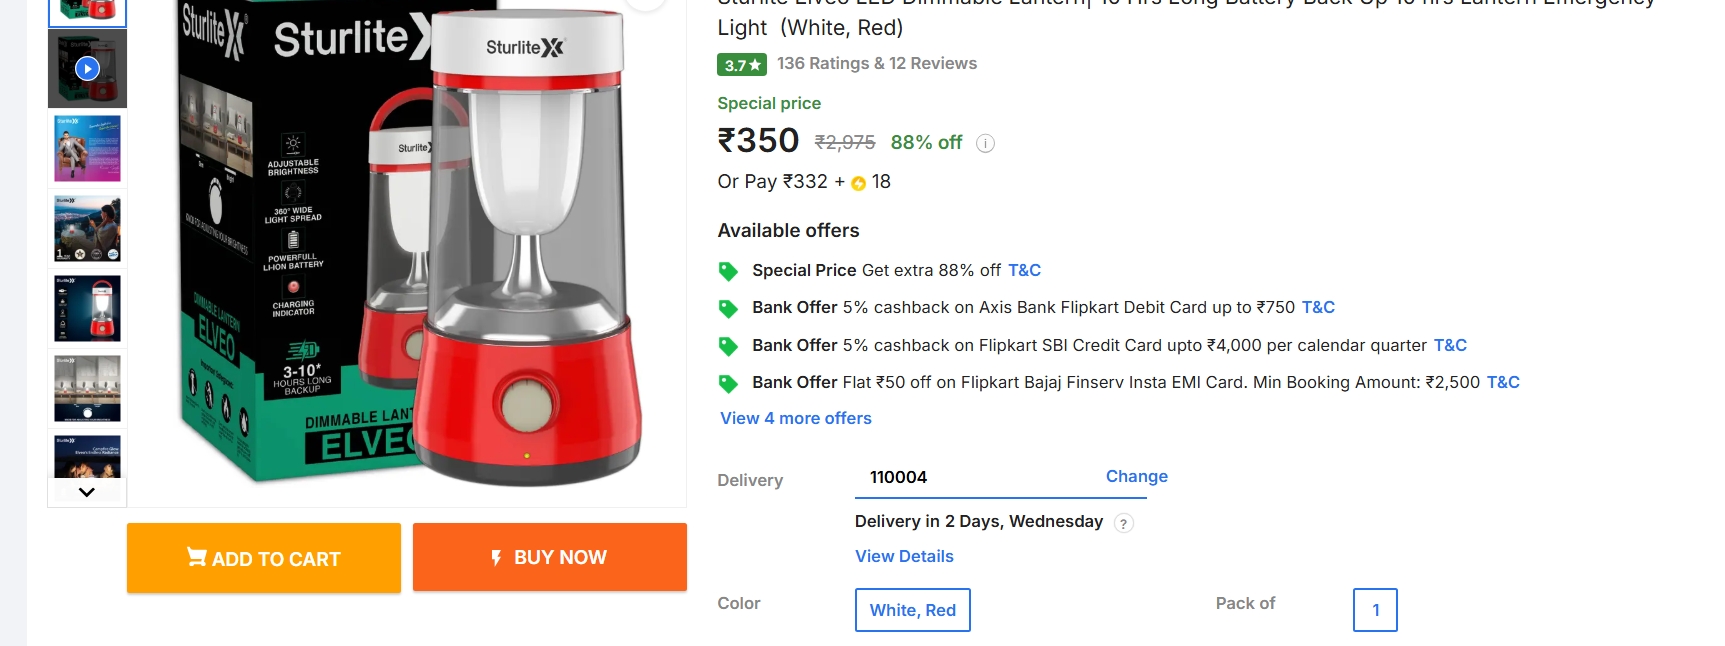1725x646 pixels.
Task: Click the SuperCoin icon next to ₹332
Action: pos(857,182)
